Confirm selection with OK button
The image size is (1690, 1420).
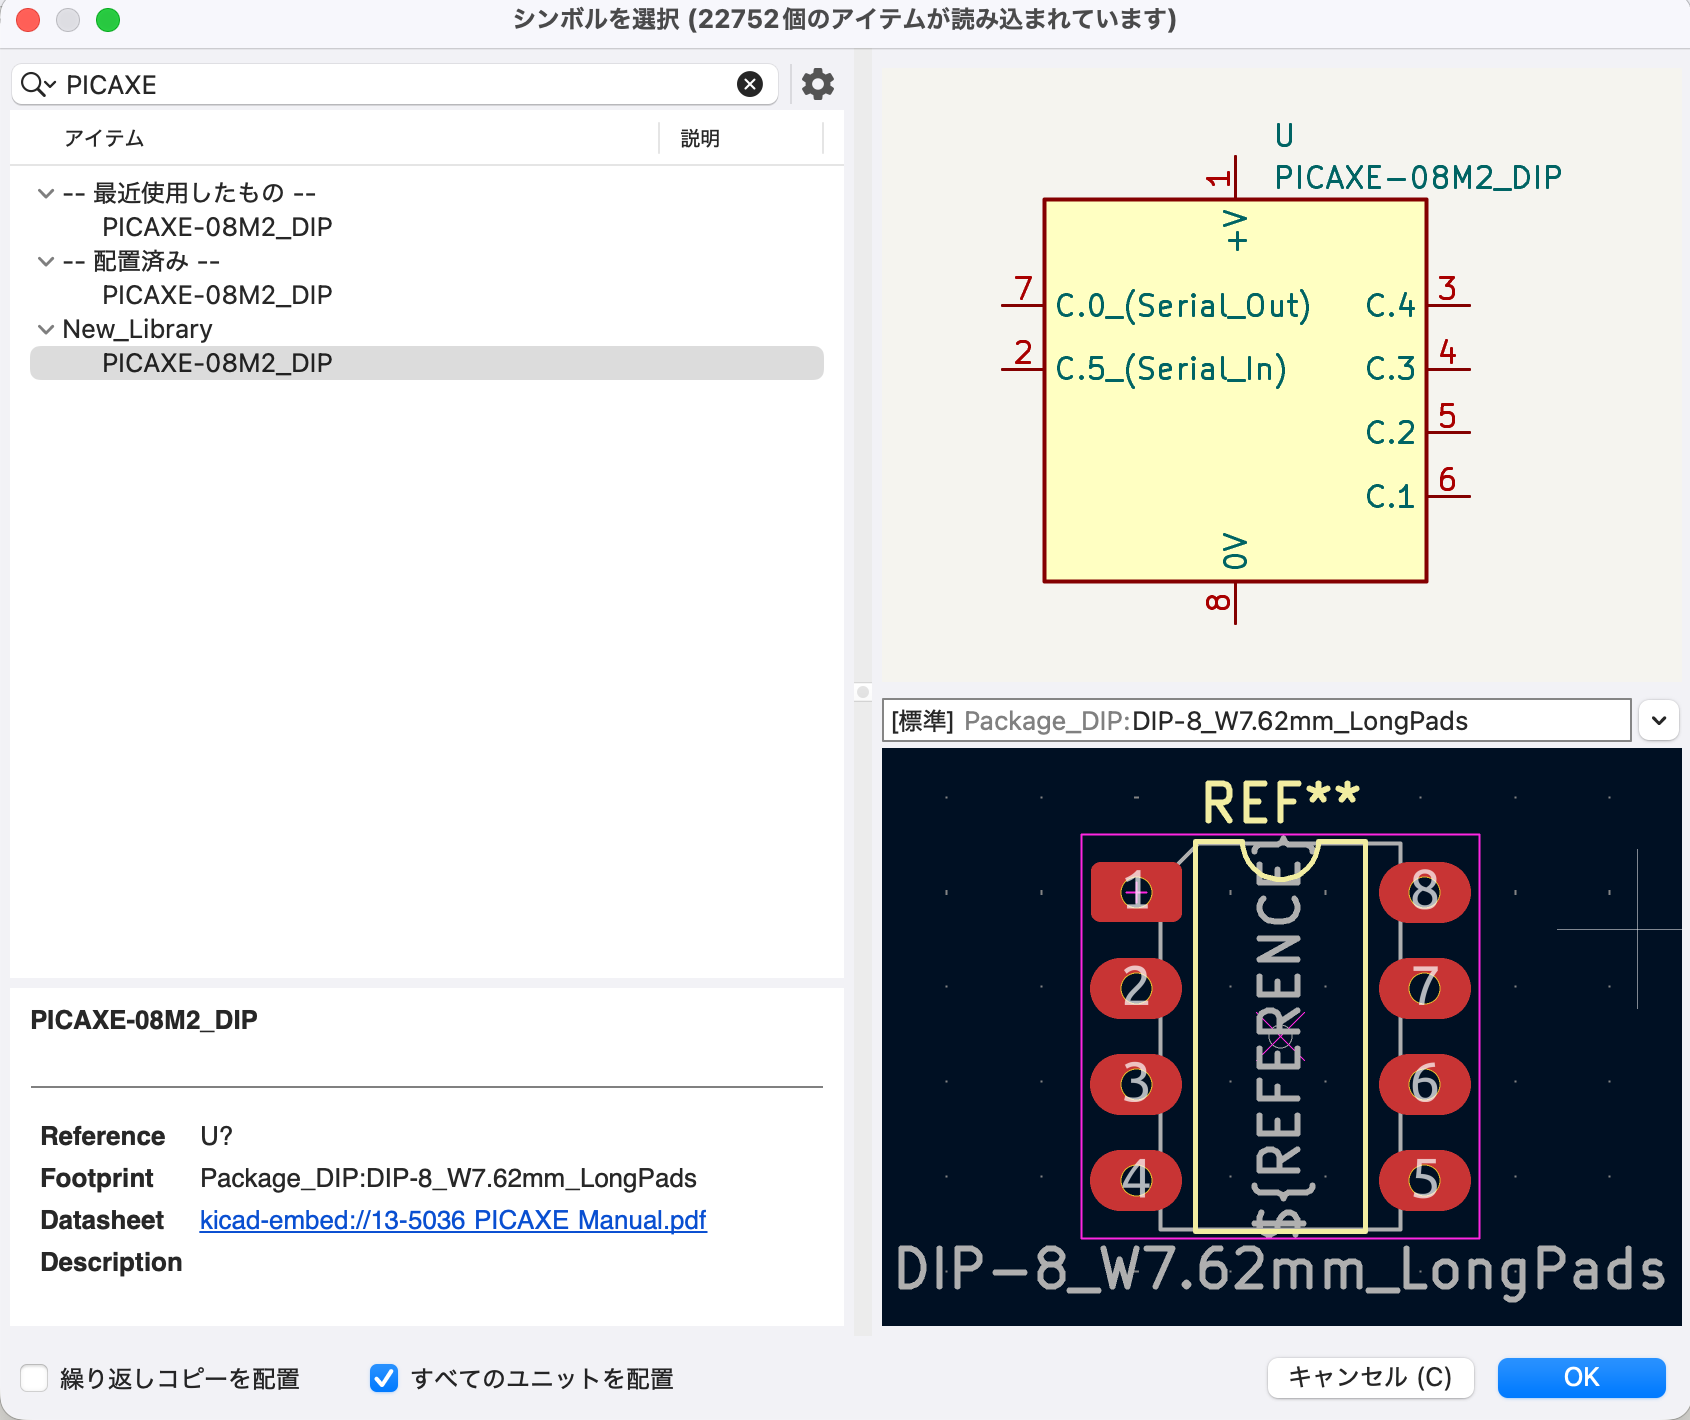click(1581, 1378)
